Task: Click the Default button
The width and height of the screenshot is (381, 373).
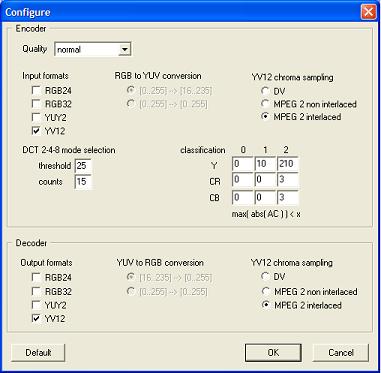Action: [x=38, y=353]
